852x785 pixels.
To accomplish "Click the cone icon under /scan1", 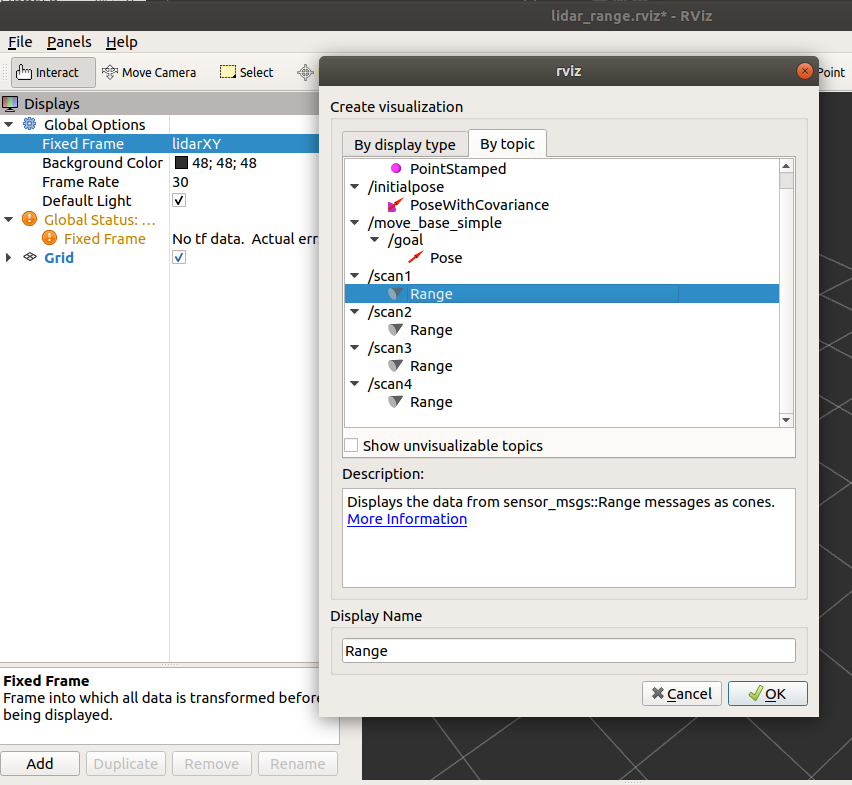I will [396, 294].
